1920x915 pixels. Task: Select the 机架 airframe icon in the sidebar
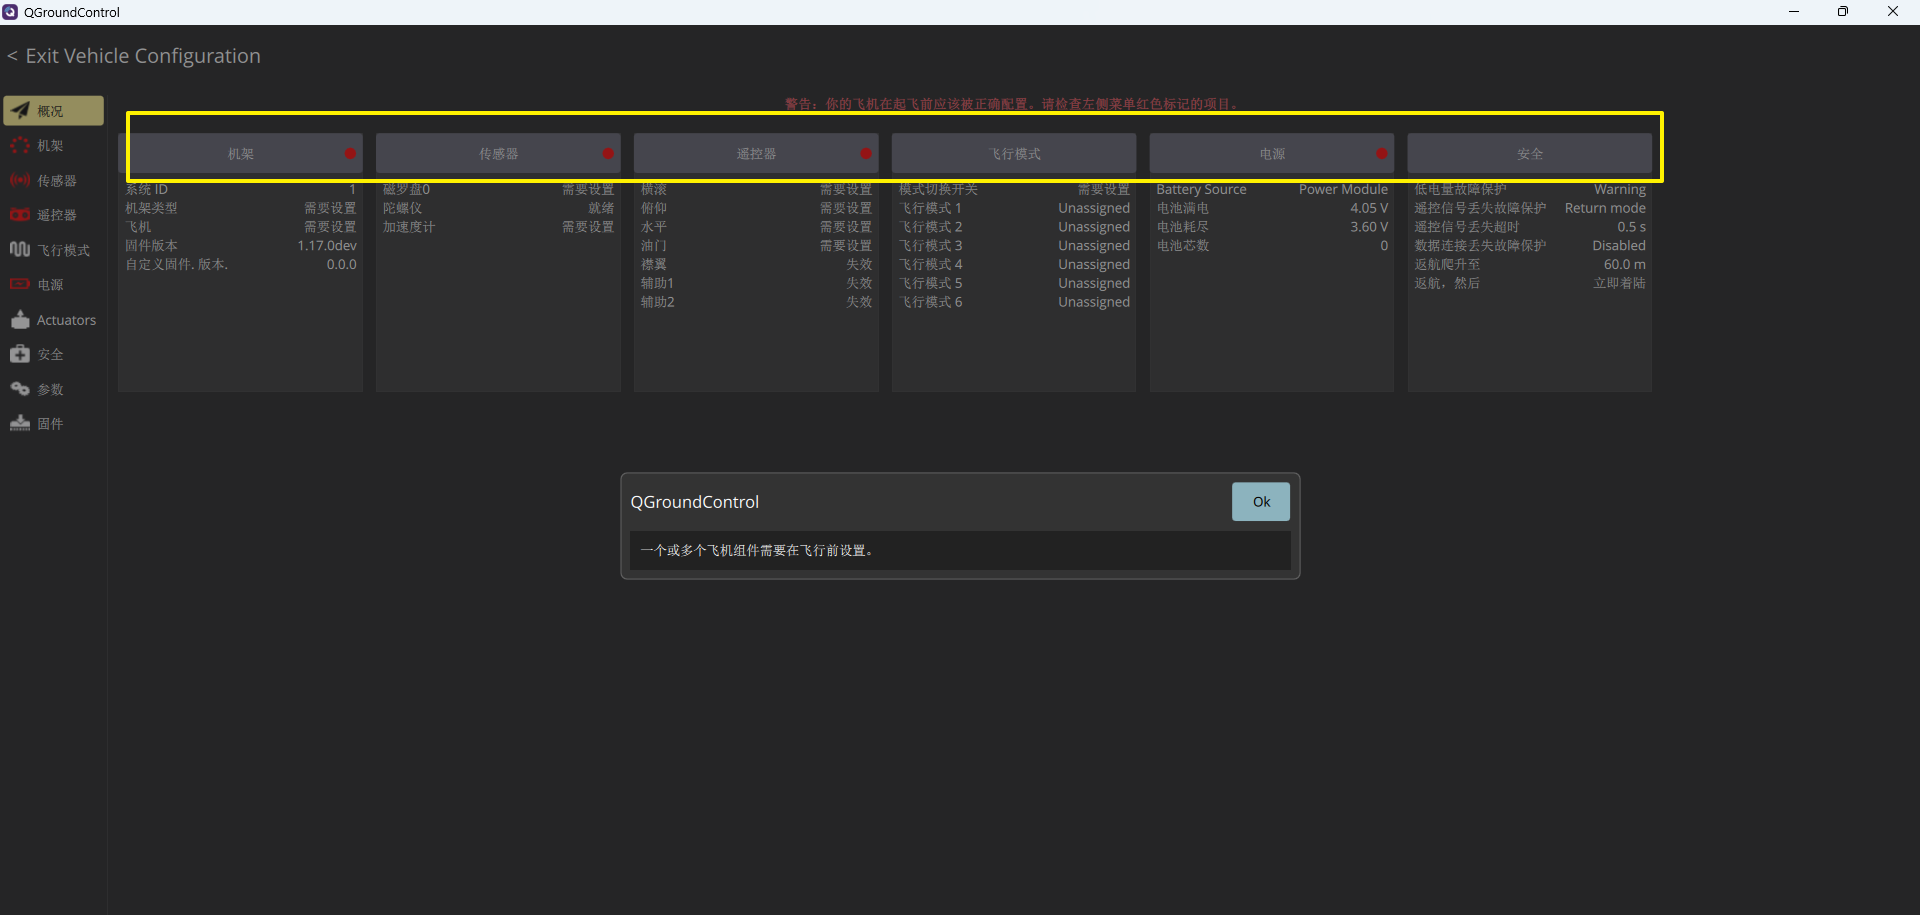point(20,146)
